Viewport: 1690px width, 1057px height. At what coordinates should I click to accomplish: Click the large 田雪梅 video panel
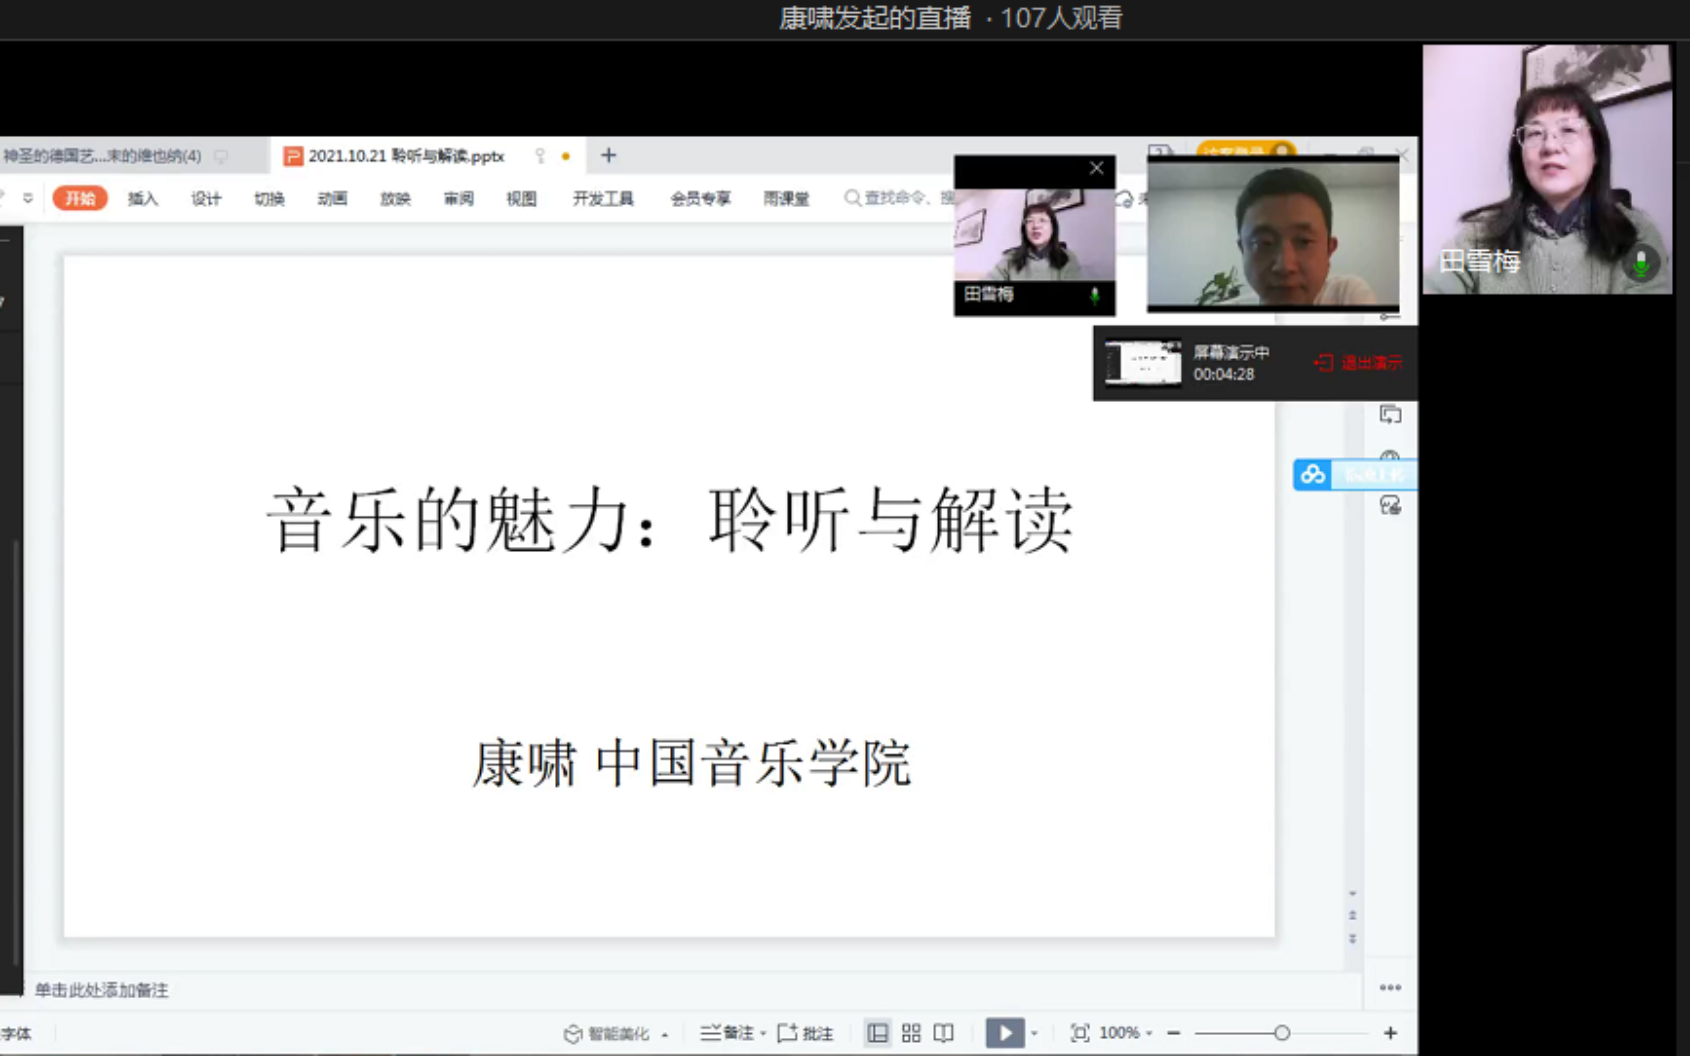[x=1547, y=169]
